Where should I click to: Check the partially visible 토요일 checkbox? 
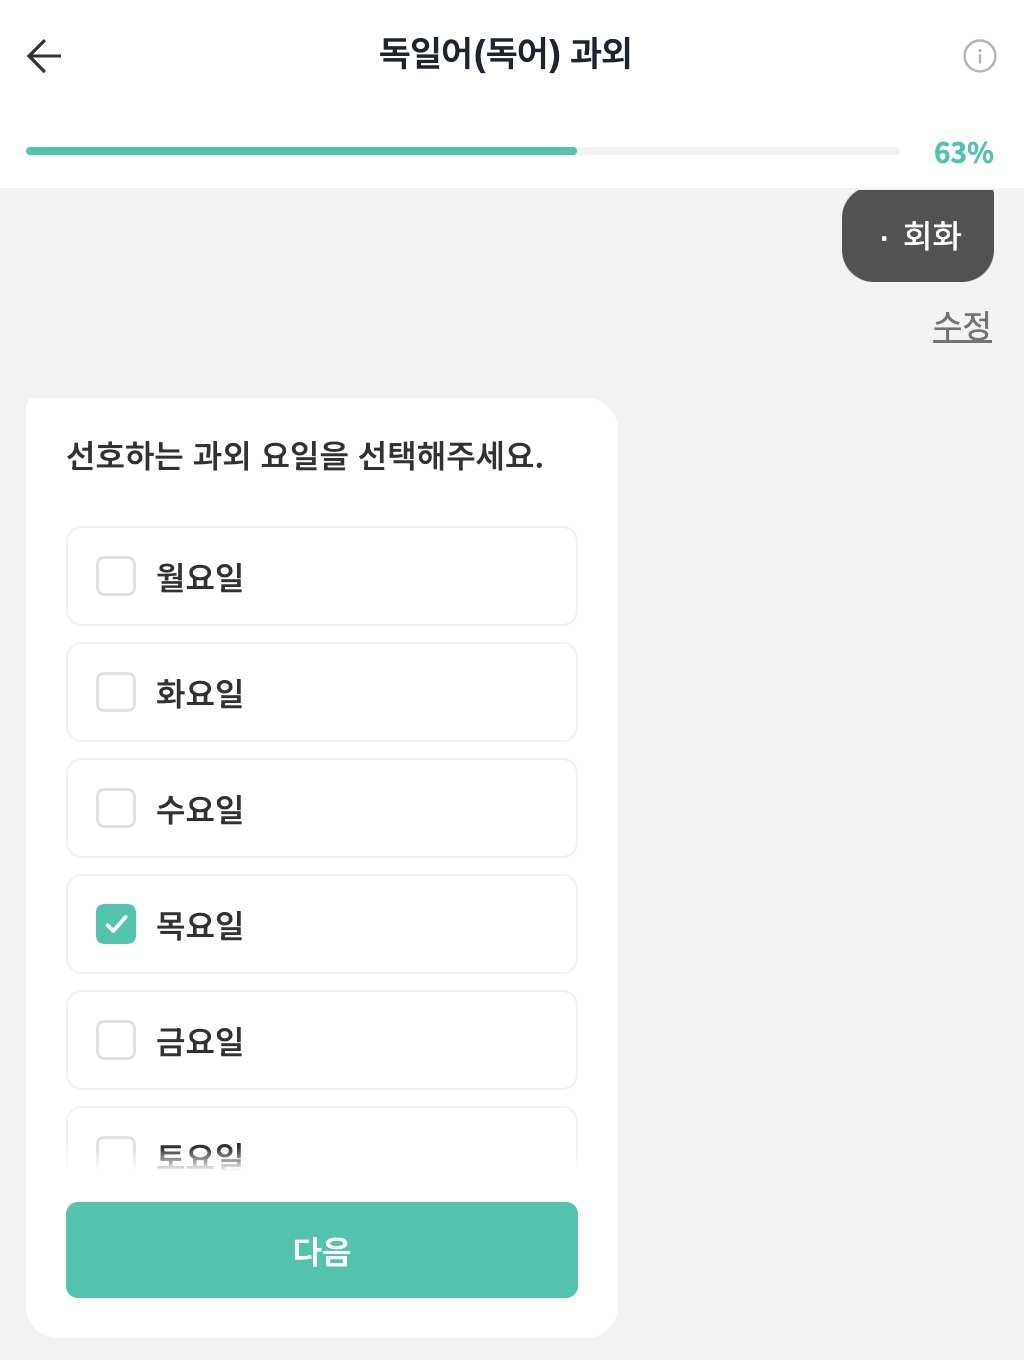(x=116, y=1153)
